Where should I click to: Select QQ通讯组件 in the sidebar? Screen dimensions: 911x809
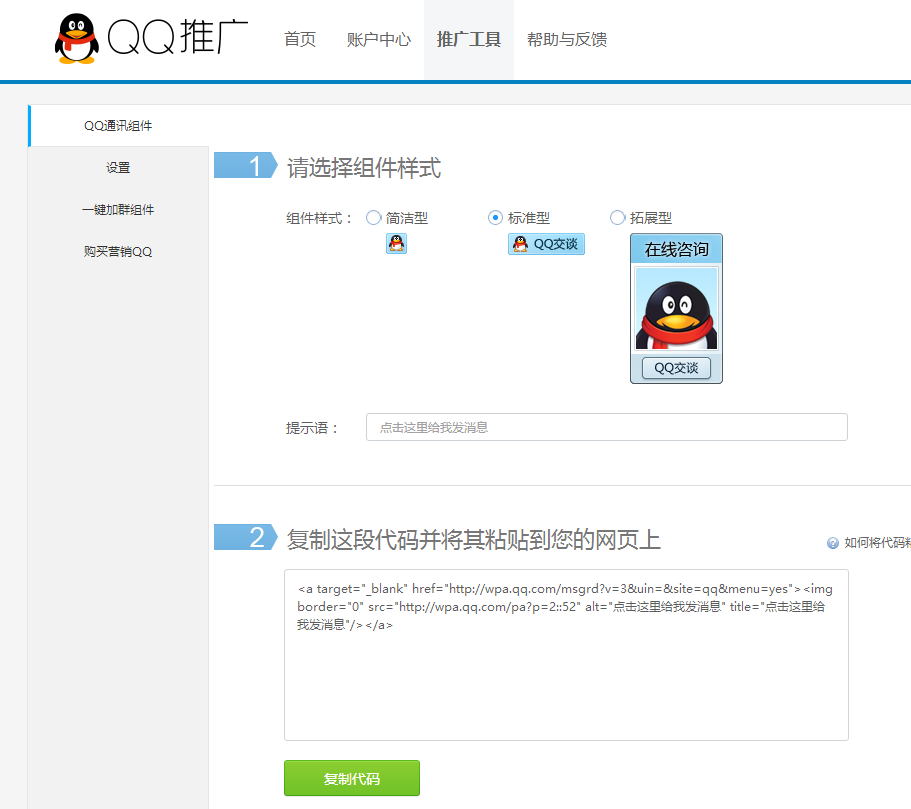point(118,126)
